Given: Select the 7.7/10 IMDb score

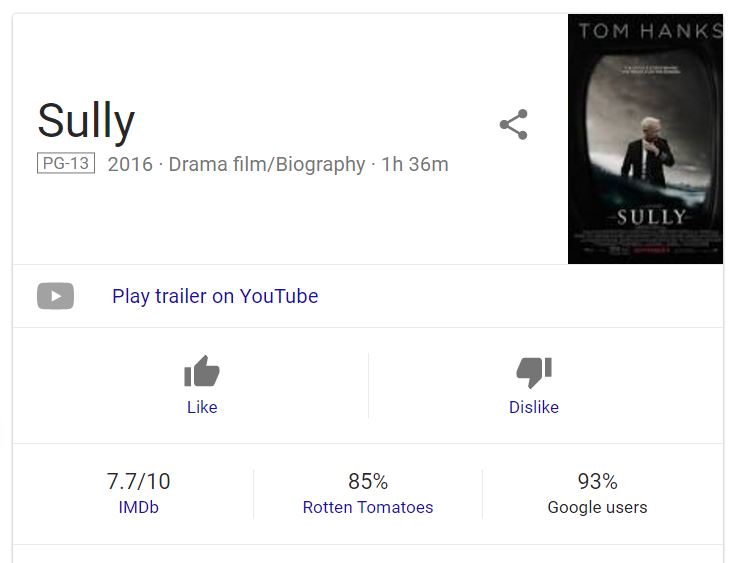Looking at the screenshot, I should (x=138, y=481).
